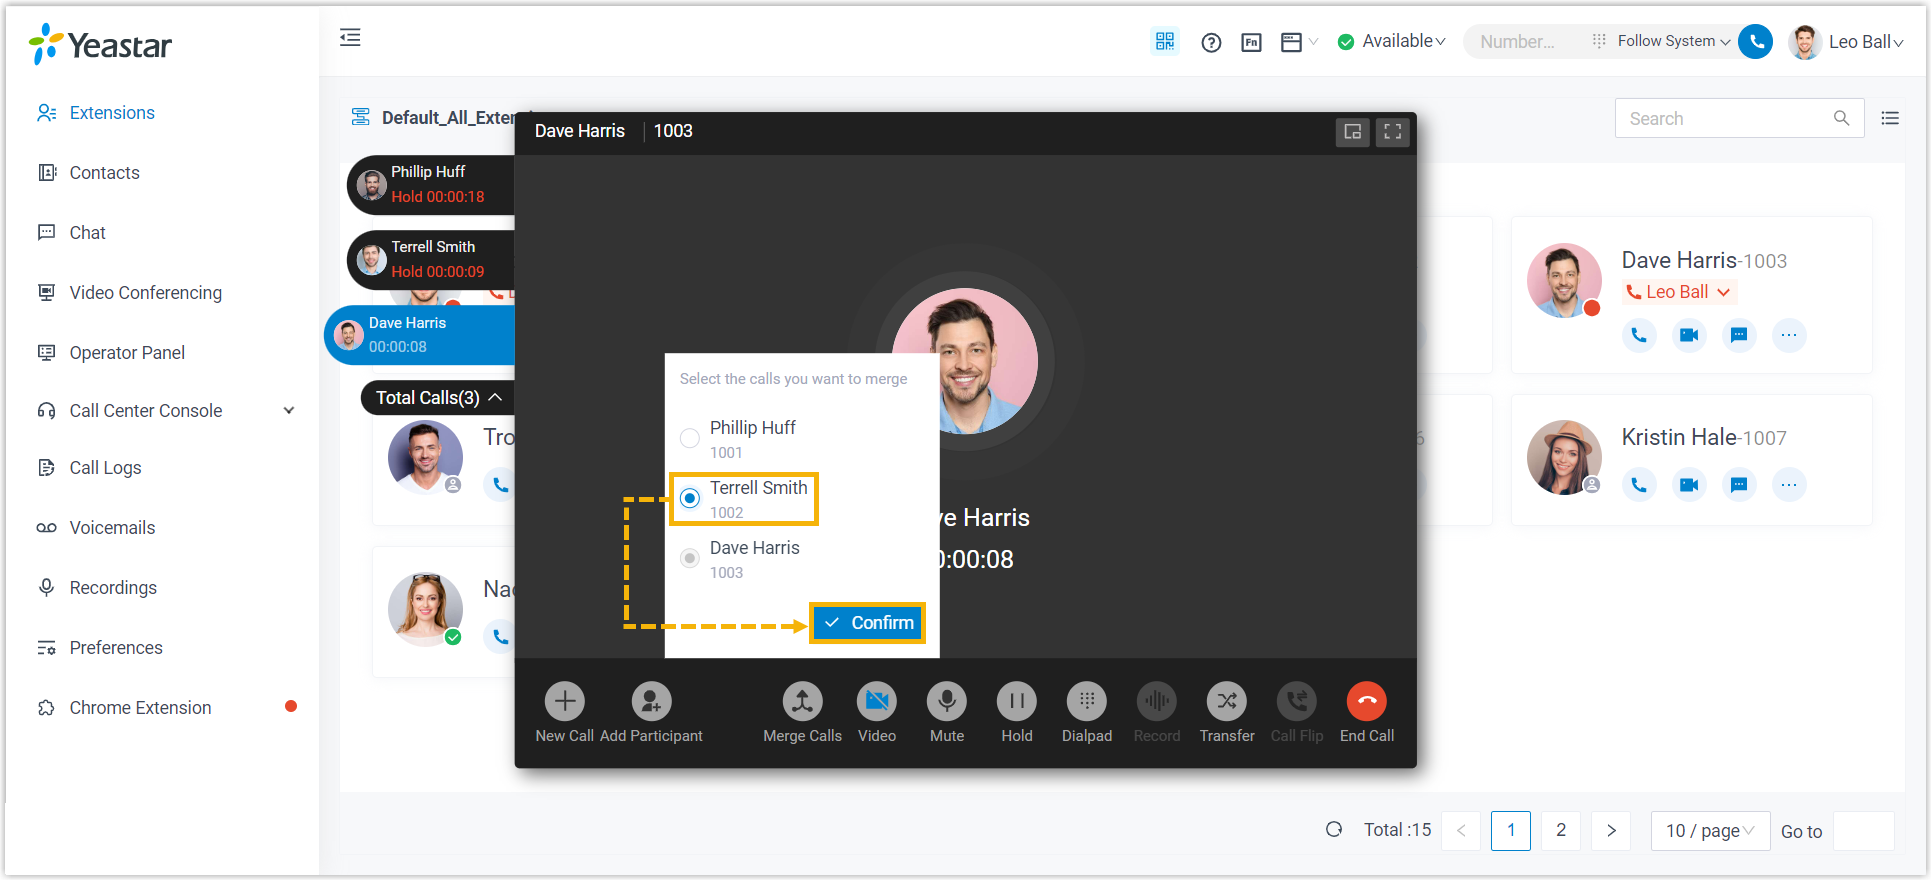Click Add Participant button
1932x881 pixels.
click(651, 712)
